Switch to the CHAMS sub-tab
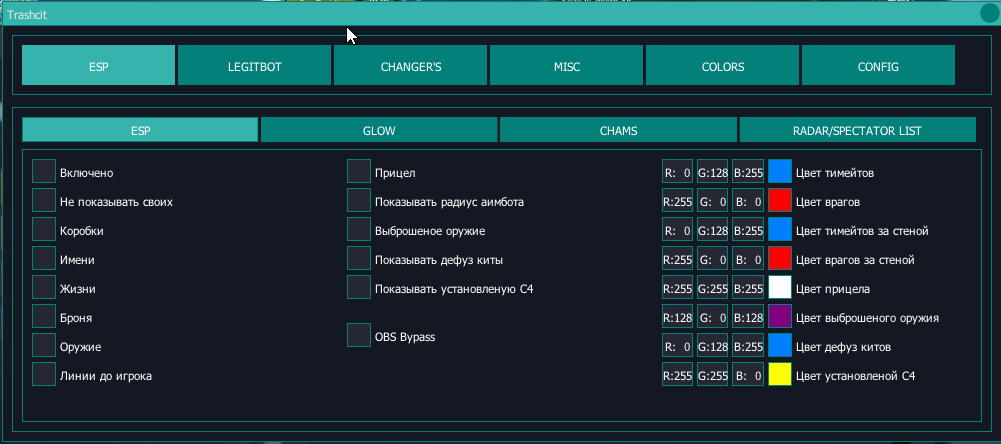Screen dimensions: 1001x444 click(x=618, y=130)
